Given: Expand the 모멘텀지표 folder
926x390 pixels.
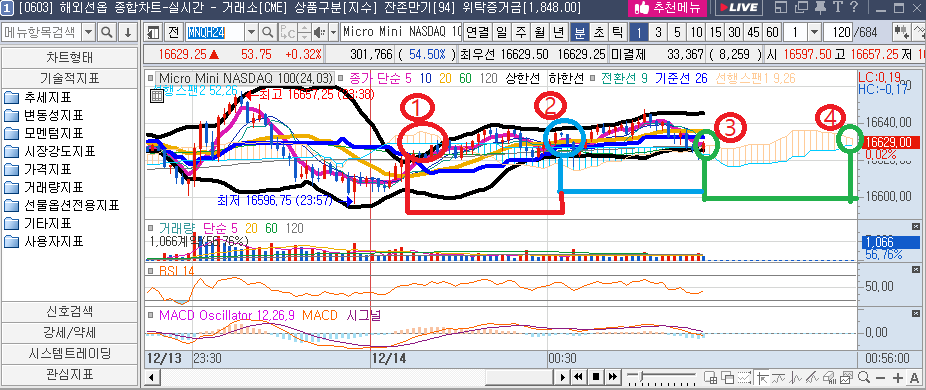Looking at the screenshot, I should point(43,134).
